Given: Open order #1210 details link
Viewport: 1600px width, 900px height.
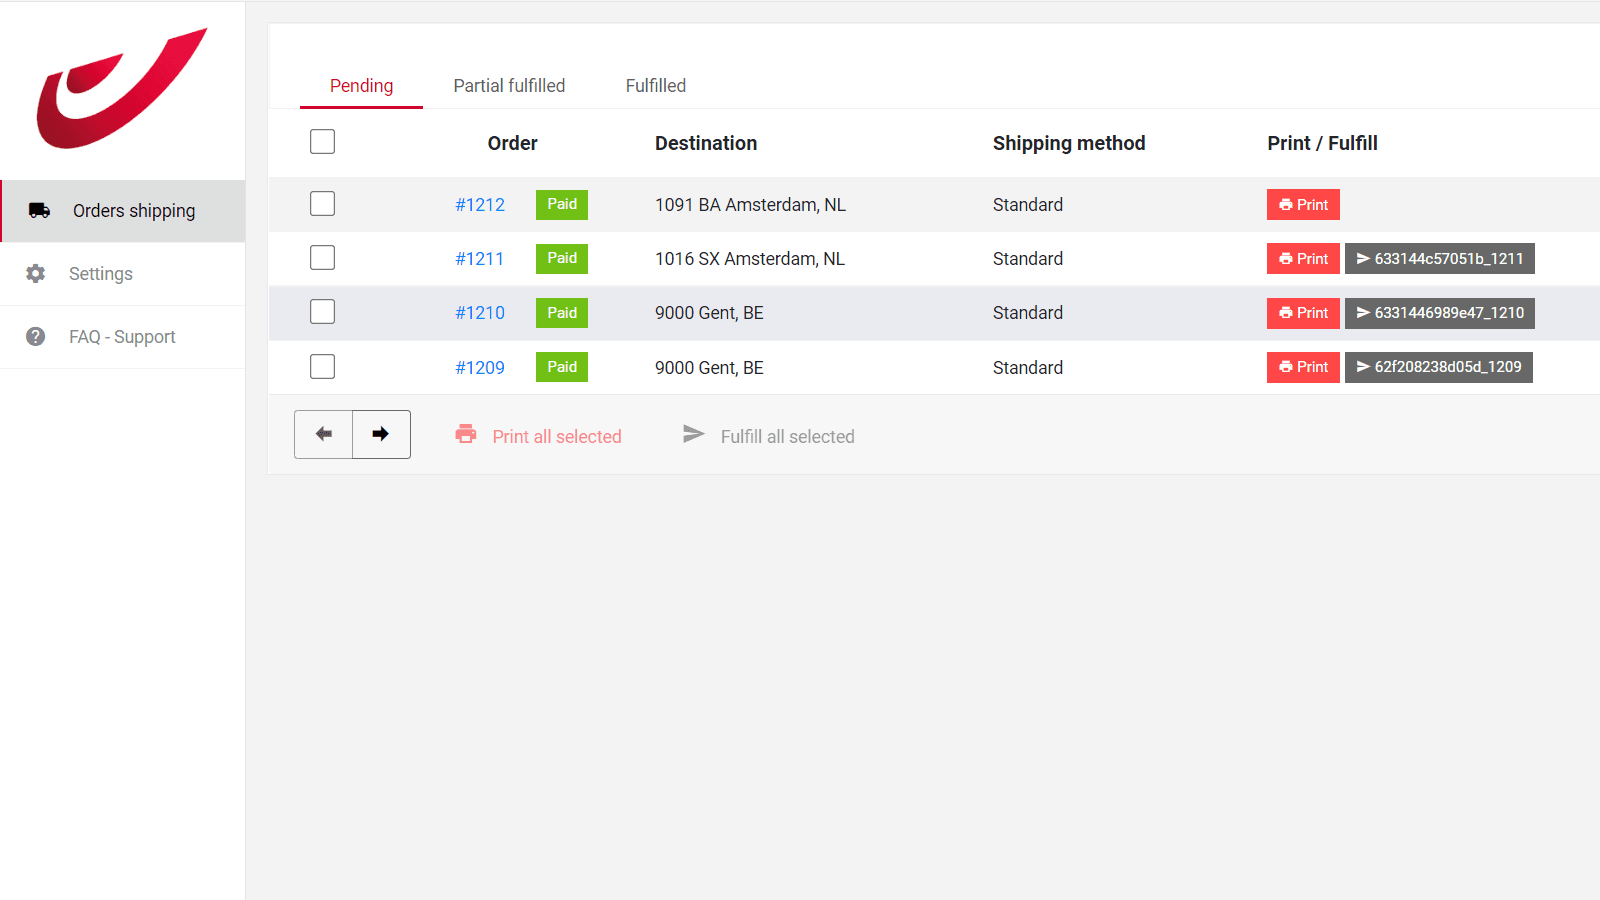Looking at the screenshot, I should pyautogui.click(x=480, y=312).
